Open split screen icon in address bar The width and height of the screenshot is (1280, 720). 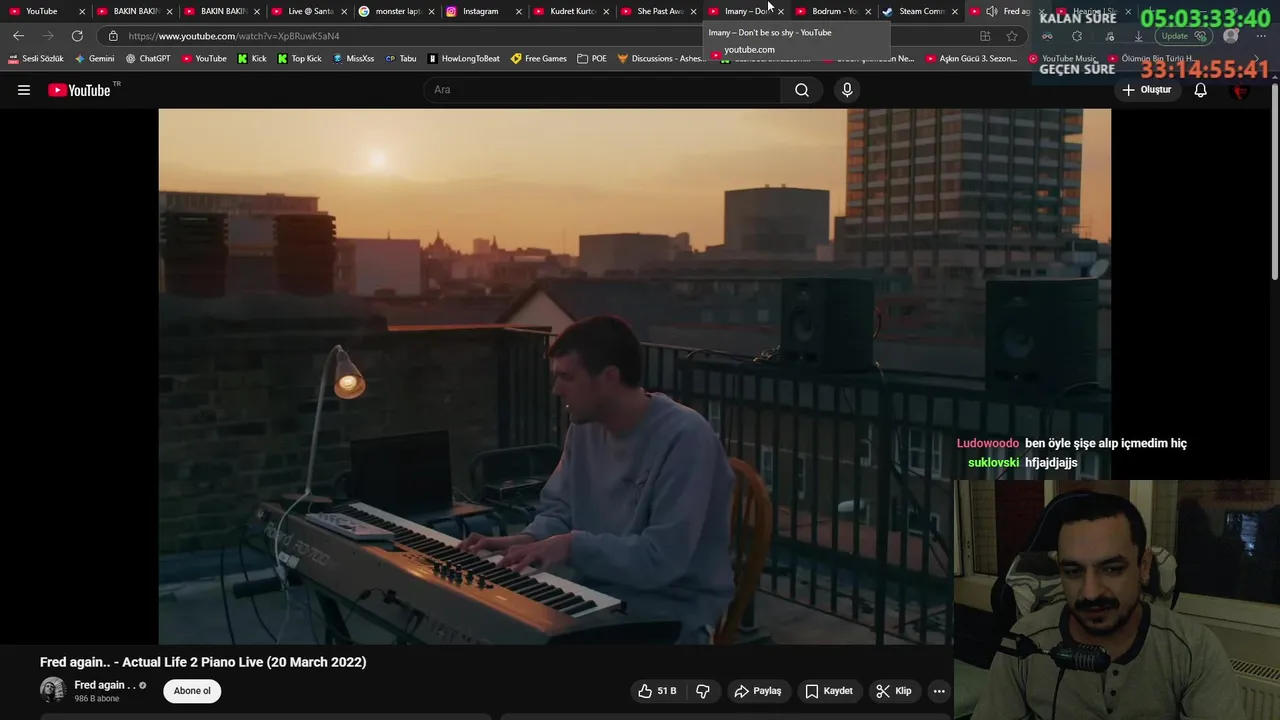[985, 36]
